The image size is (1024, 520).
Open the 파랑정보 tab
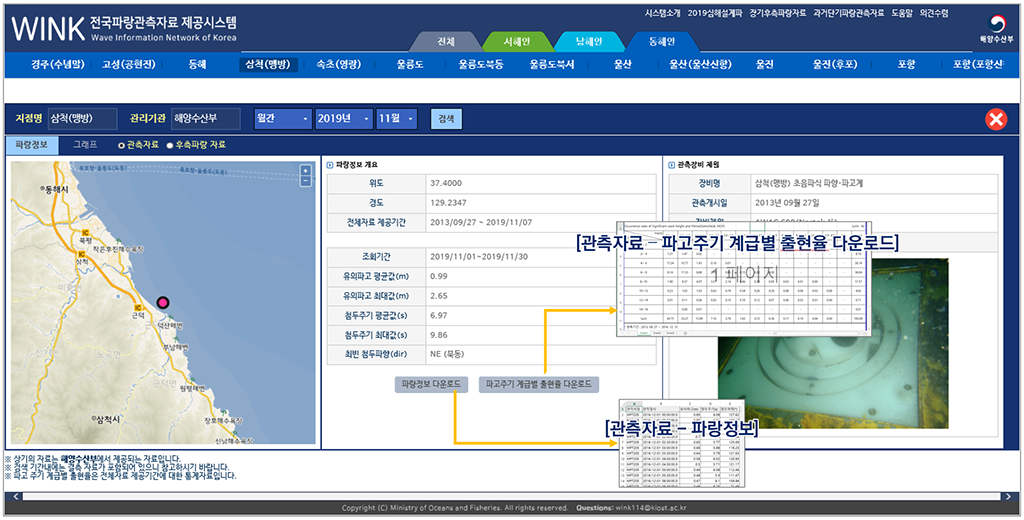click(x=31, y=145)
